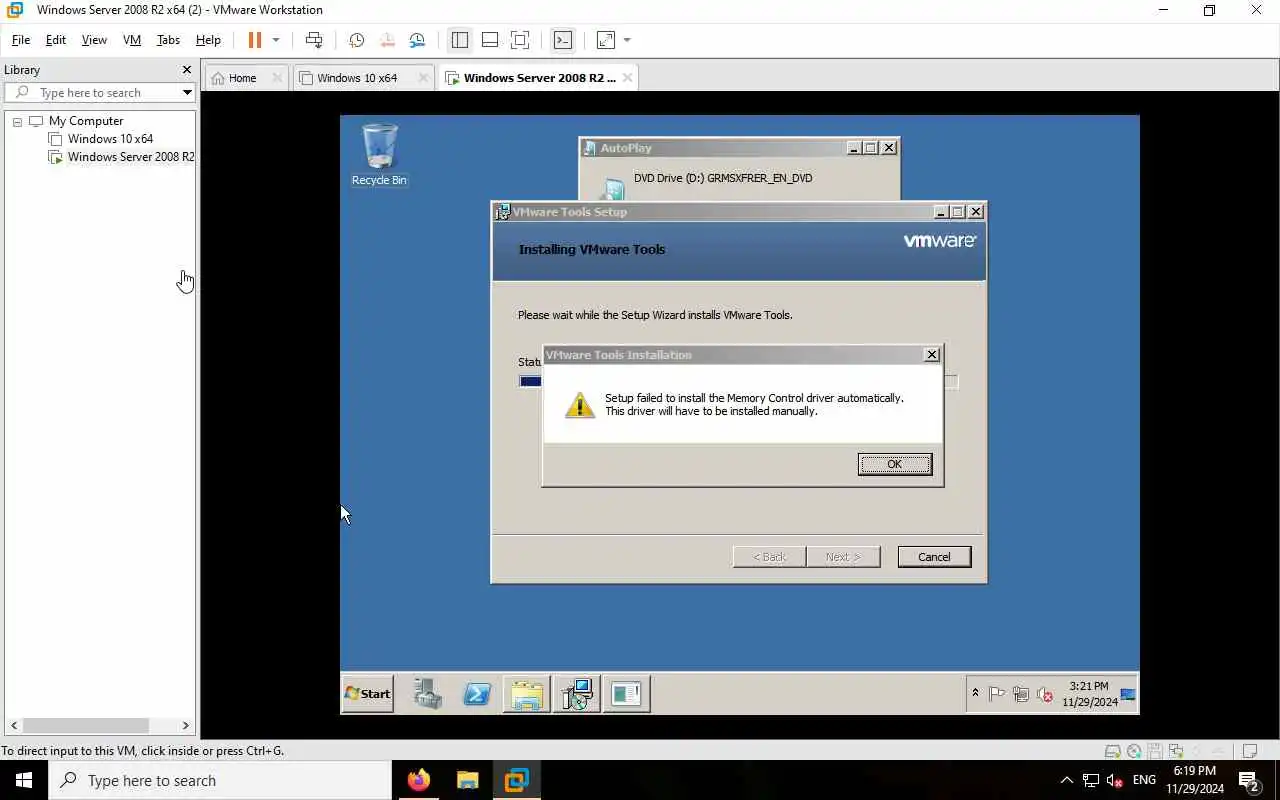1280x800 pixels.
Task: Click the guest network tray icon
Action: pyautogui.click(x=1021, y=694)
